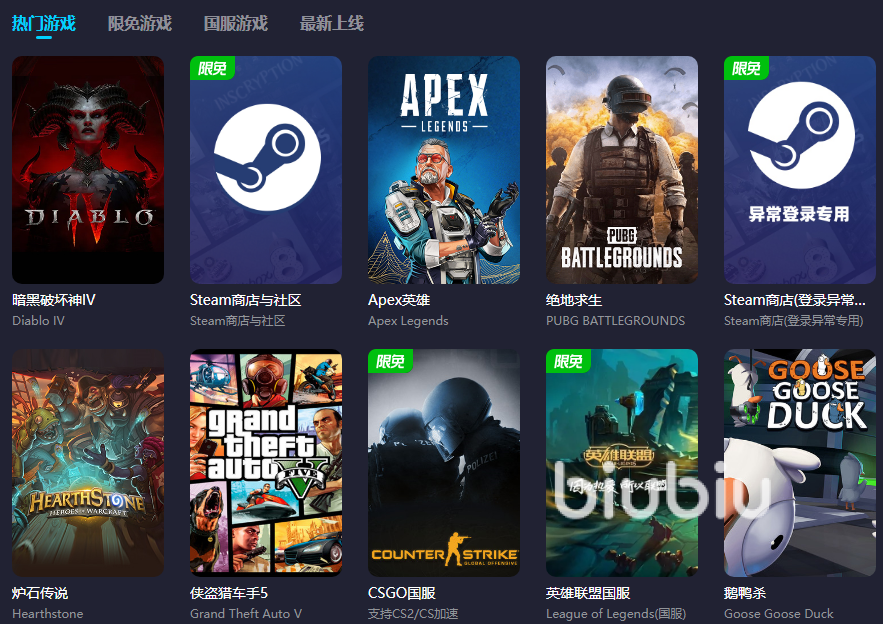Click the Steam 异常登录专用 logo tile
This screenshot has height=624, width=883.
[x=800, y=169]
